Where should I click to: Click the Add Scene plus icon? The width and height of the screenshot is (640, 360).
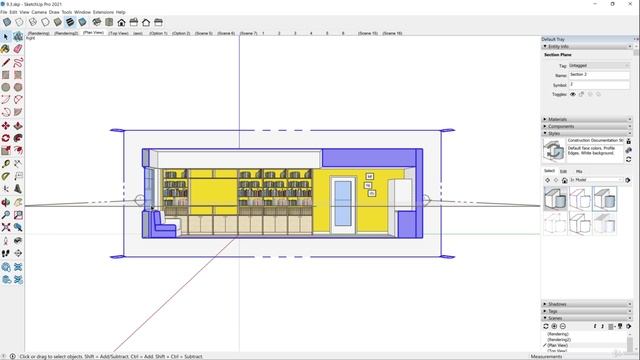(554, 326)
